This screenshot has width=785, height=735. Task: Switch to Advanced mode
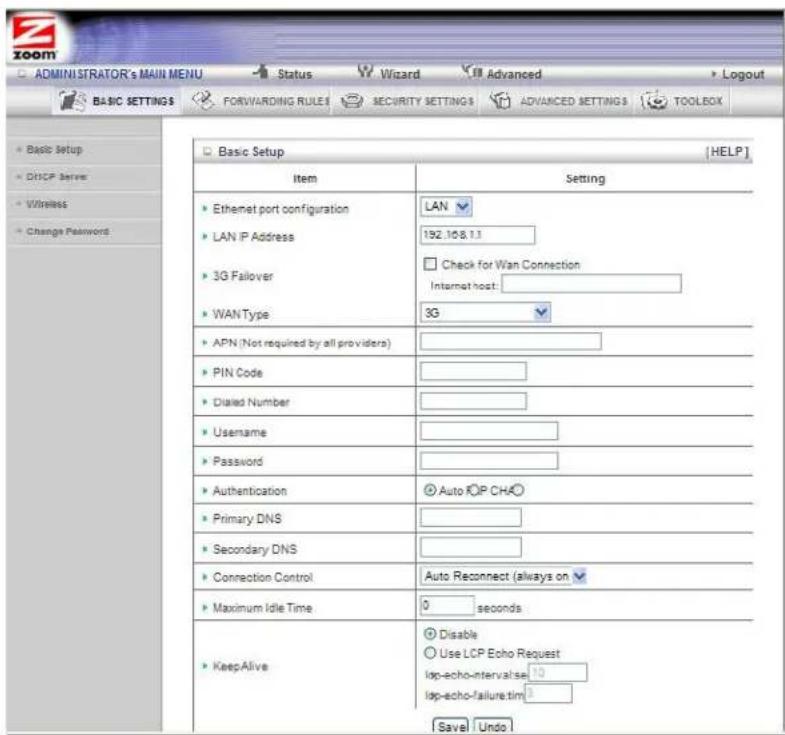pos(514,74)
